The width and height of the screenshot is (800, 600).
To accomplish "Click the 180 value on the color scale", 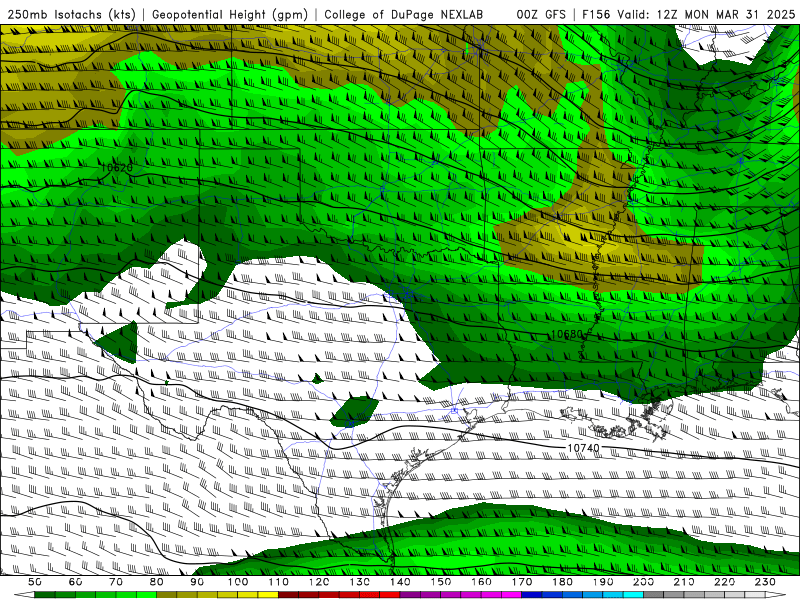I will (x=562, y=582).
